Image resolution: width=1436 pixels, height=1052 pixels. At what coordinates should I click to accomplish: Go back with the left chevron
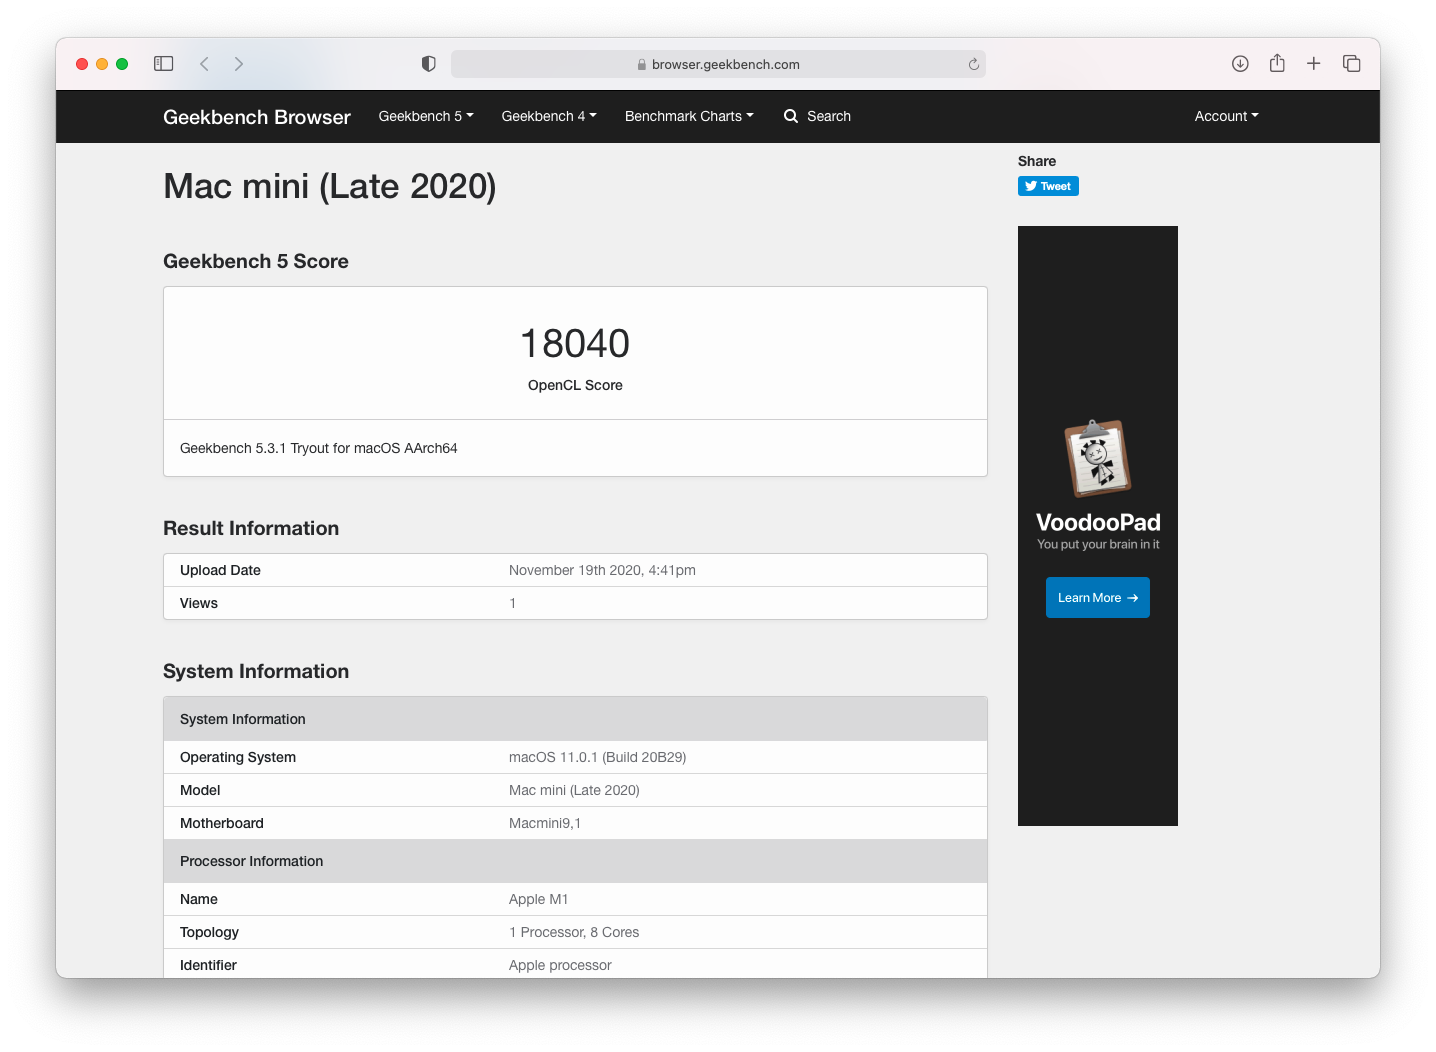click(204, 64)
